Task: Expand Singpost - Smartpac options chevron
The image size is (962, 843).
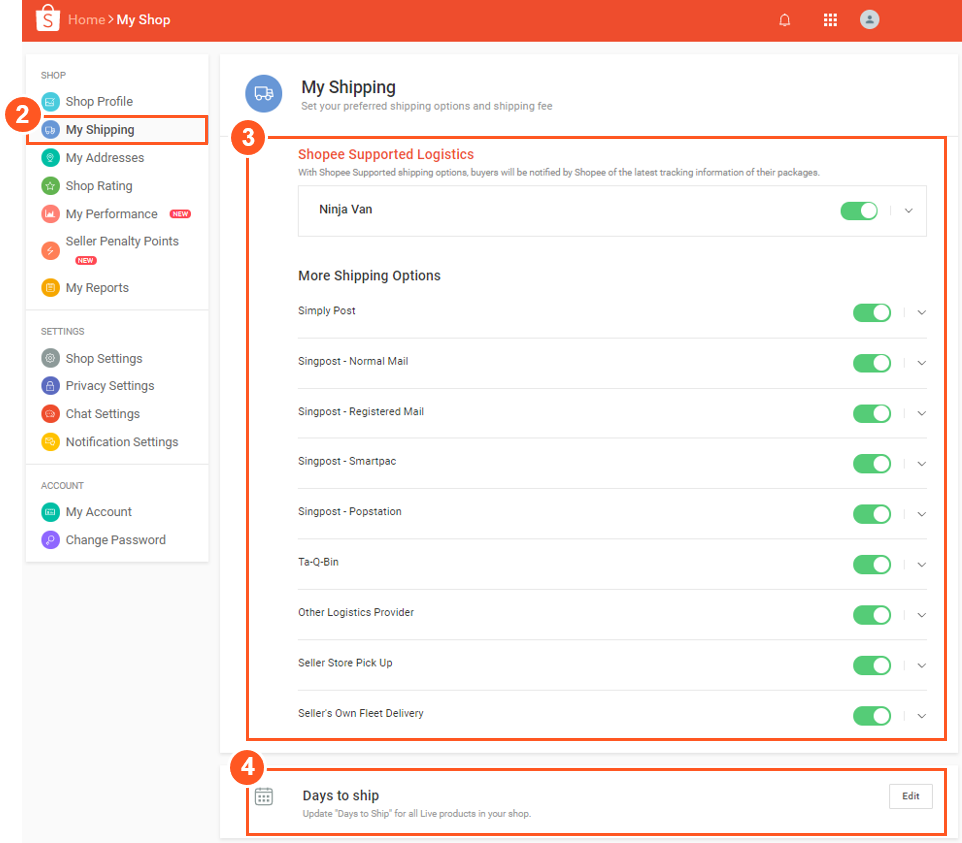Action: click(x=921, y=464)
